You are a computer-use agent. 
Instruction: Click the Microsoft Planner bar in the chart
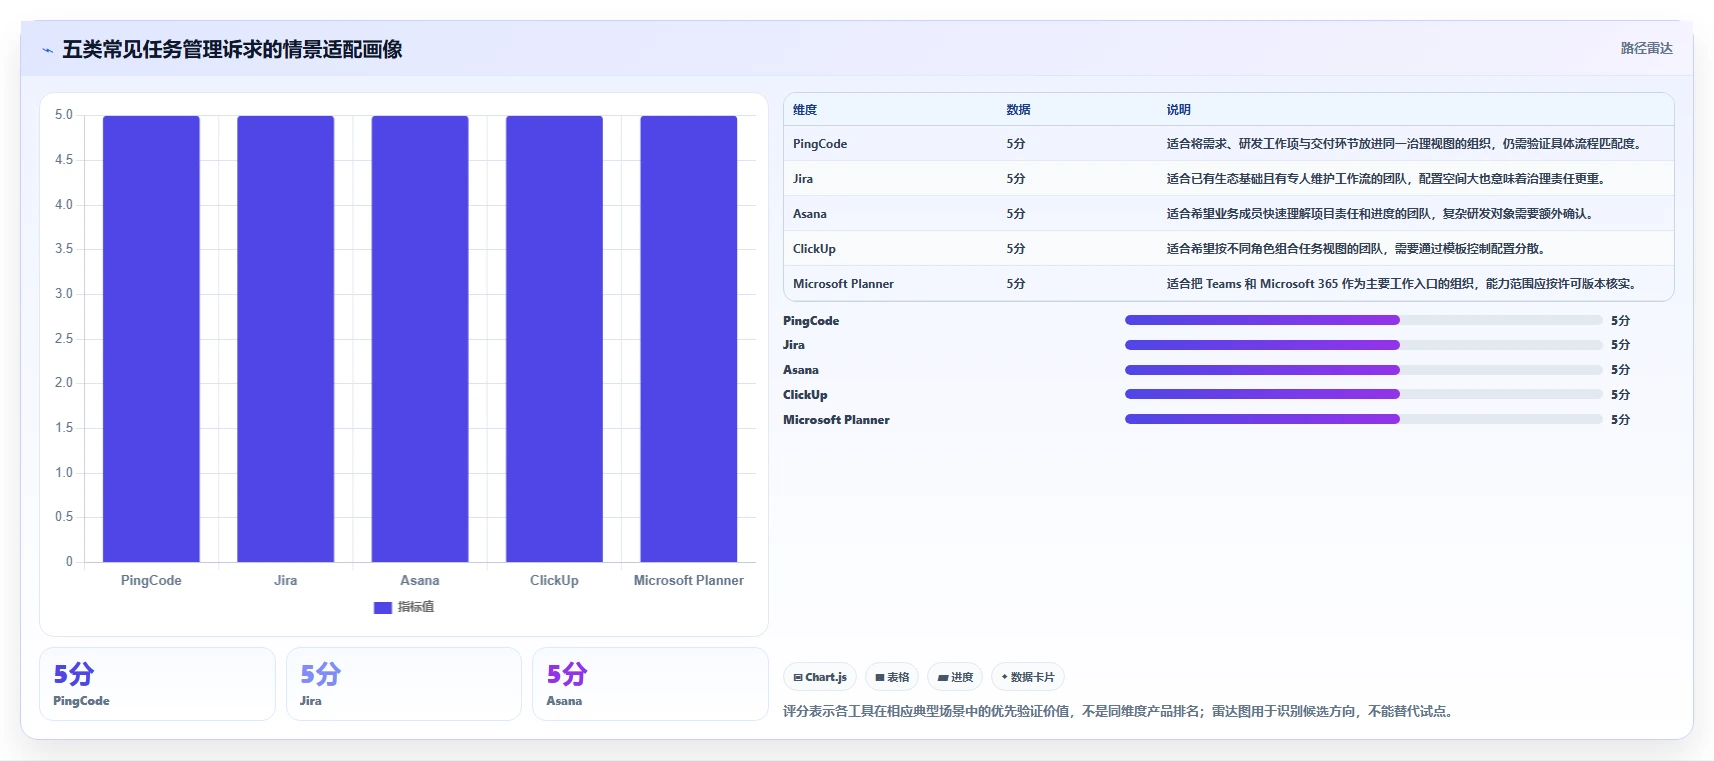(x=689, y=339)
